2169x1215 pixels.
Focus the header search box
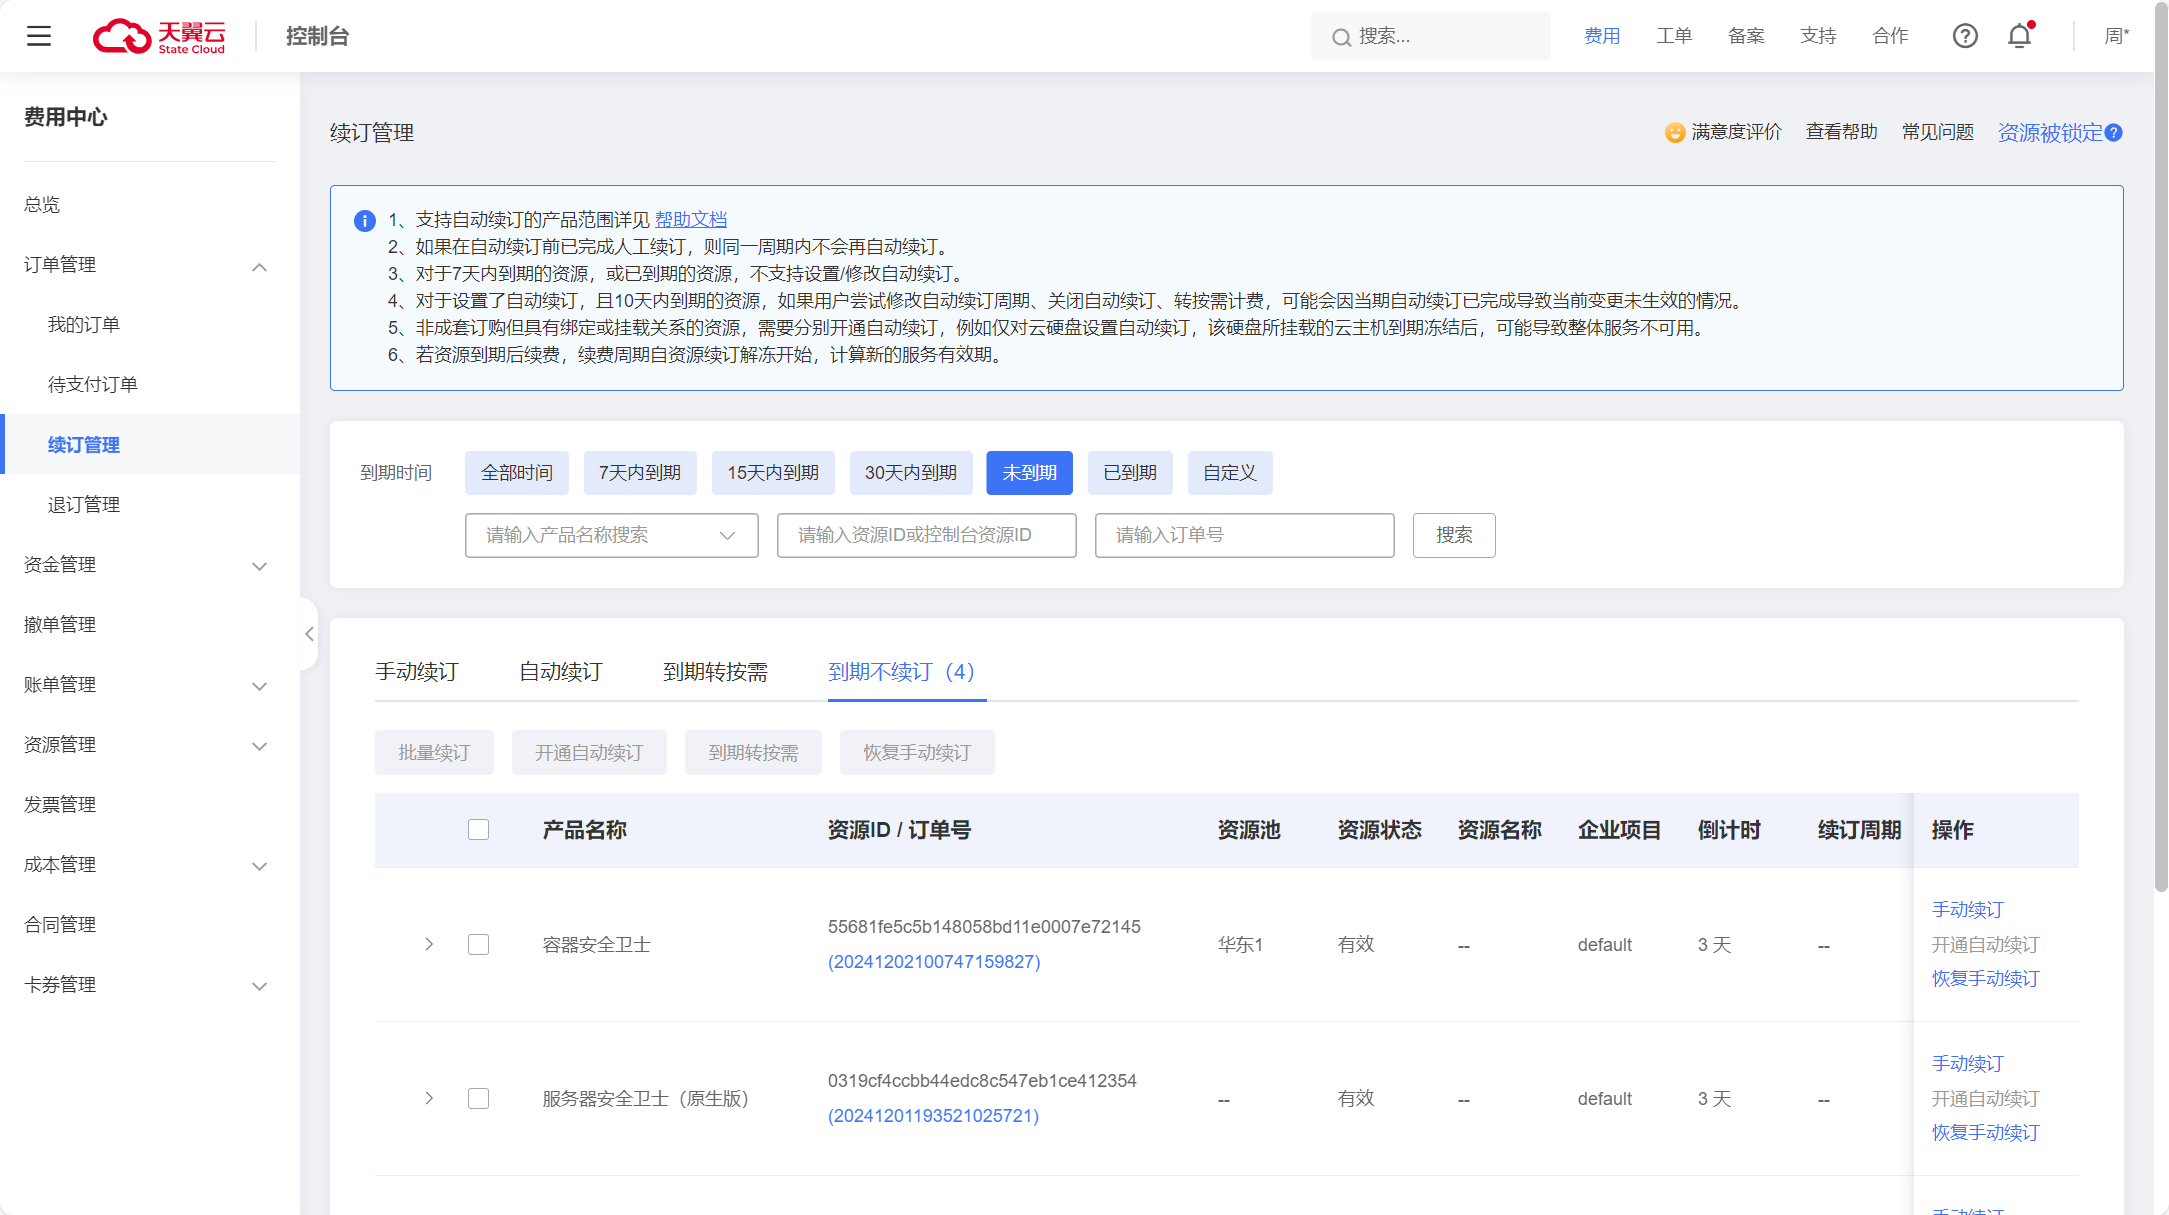click(x=1431, y=36)
